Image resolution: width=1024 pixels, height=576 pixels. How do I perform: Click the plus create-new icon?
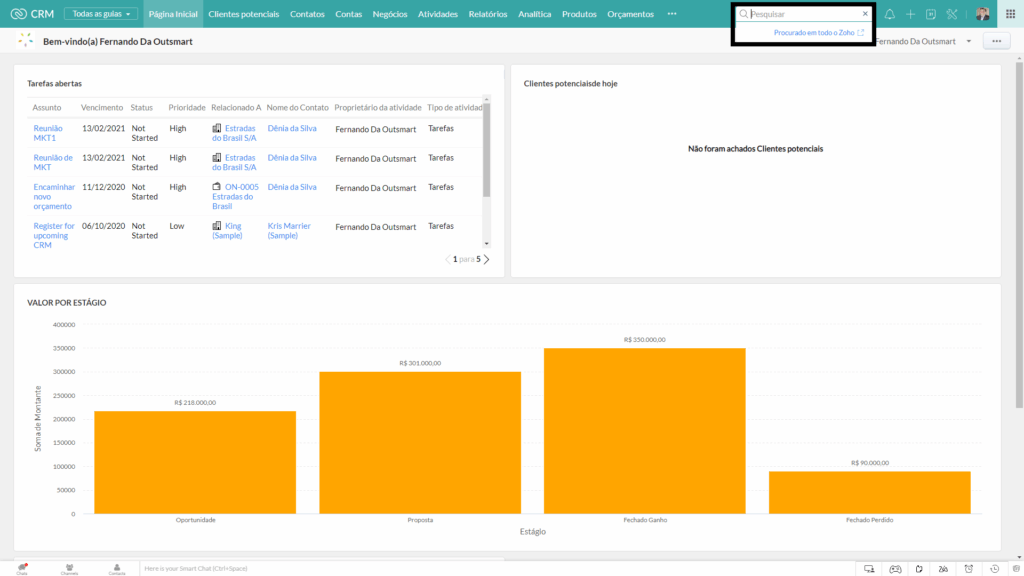coord(910,14)
